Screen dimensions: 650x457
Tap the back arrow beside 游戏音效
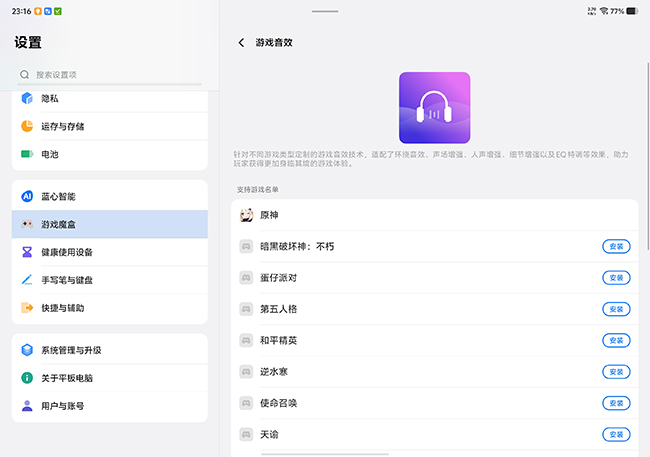[x=241, y=43]
